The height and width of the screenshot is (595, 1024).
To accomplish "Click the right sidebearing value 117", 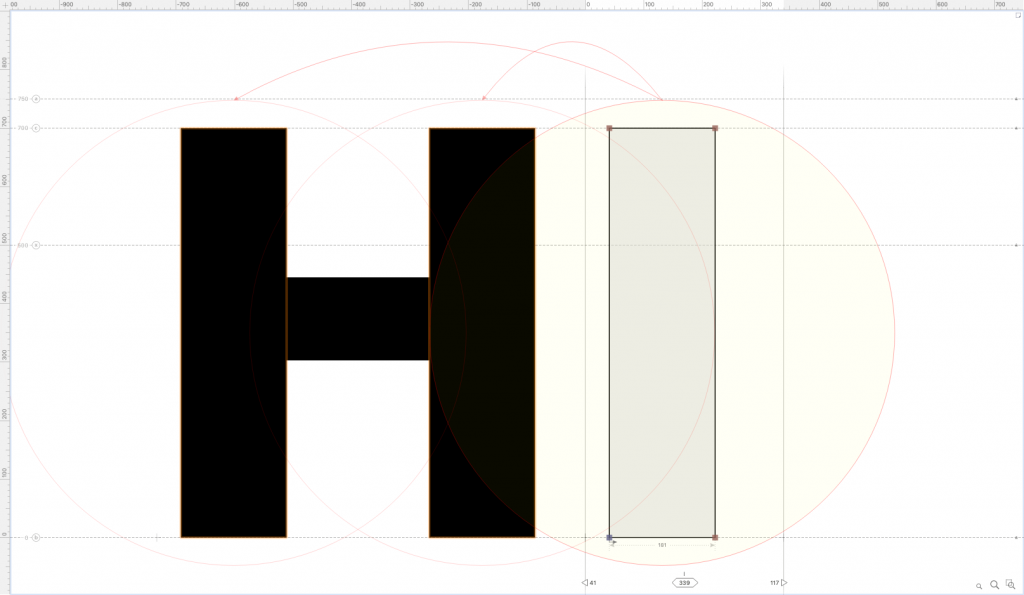I will click(775, 583).
